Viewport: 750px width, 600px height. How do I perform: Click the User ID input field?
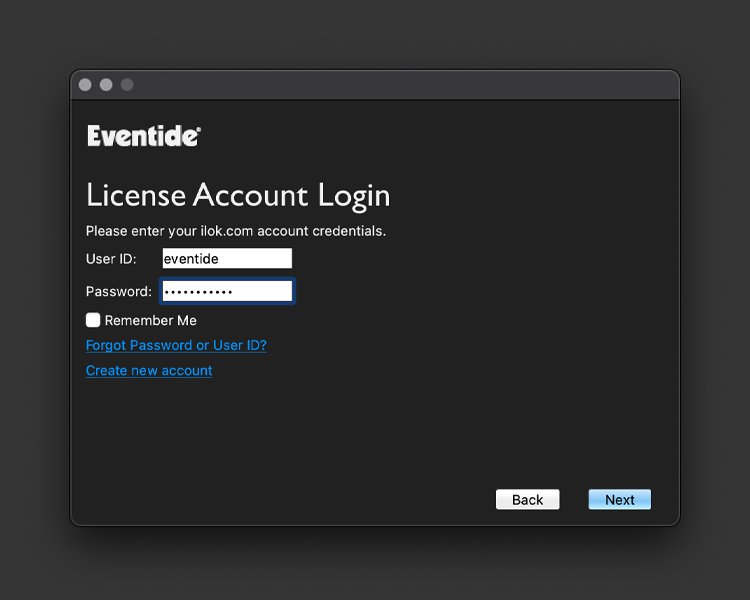click(x=227, y=259)
